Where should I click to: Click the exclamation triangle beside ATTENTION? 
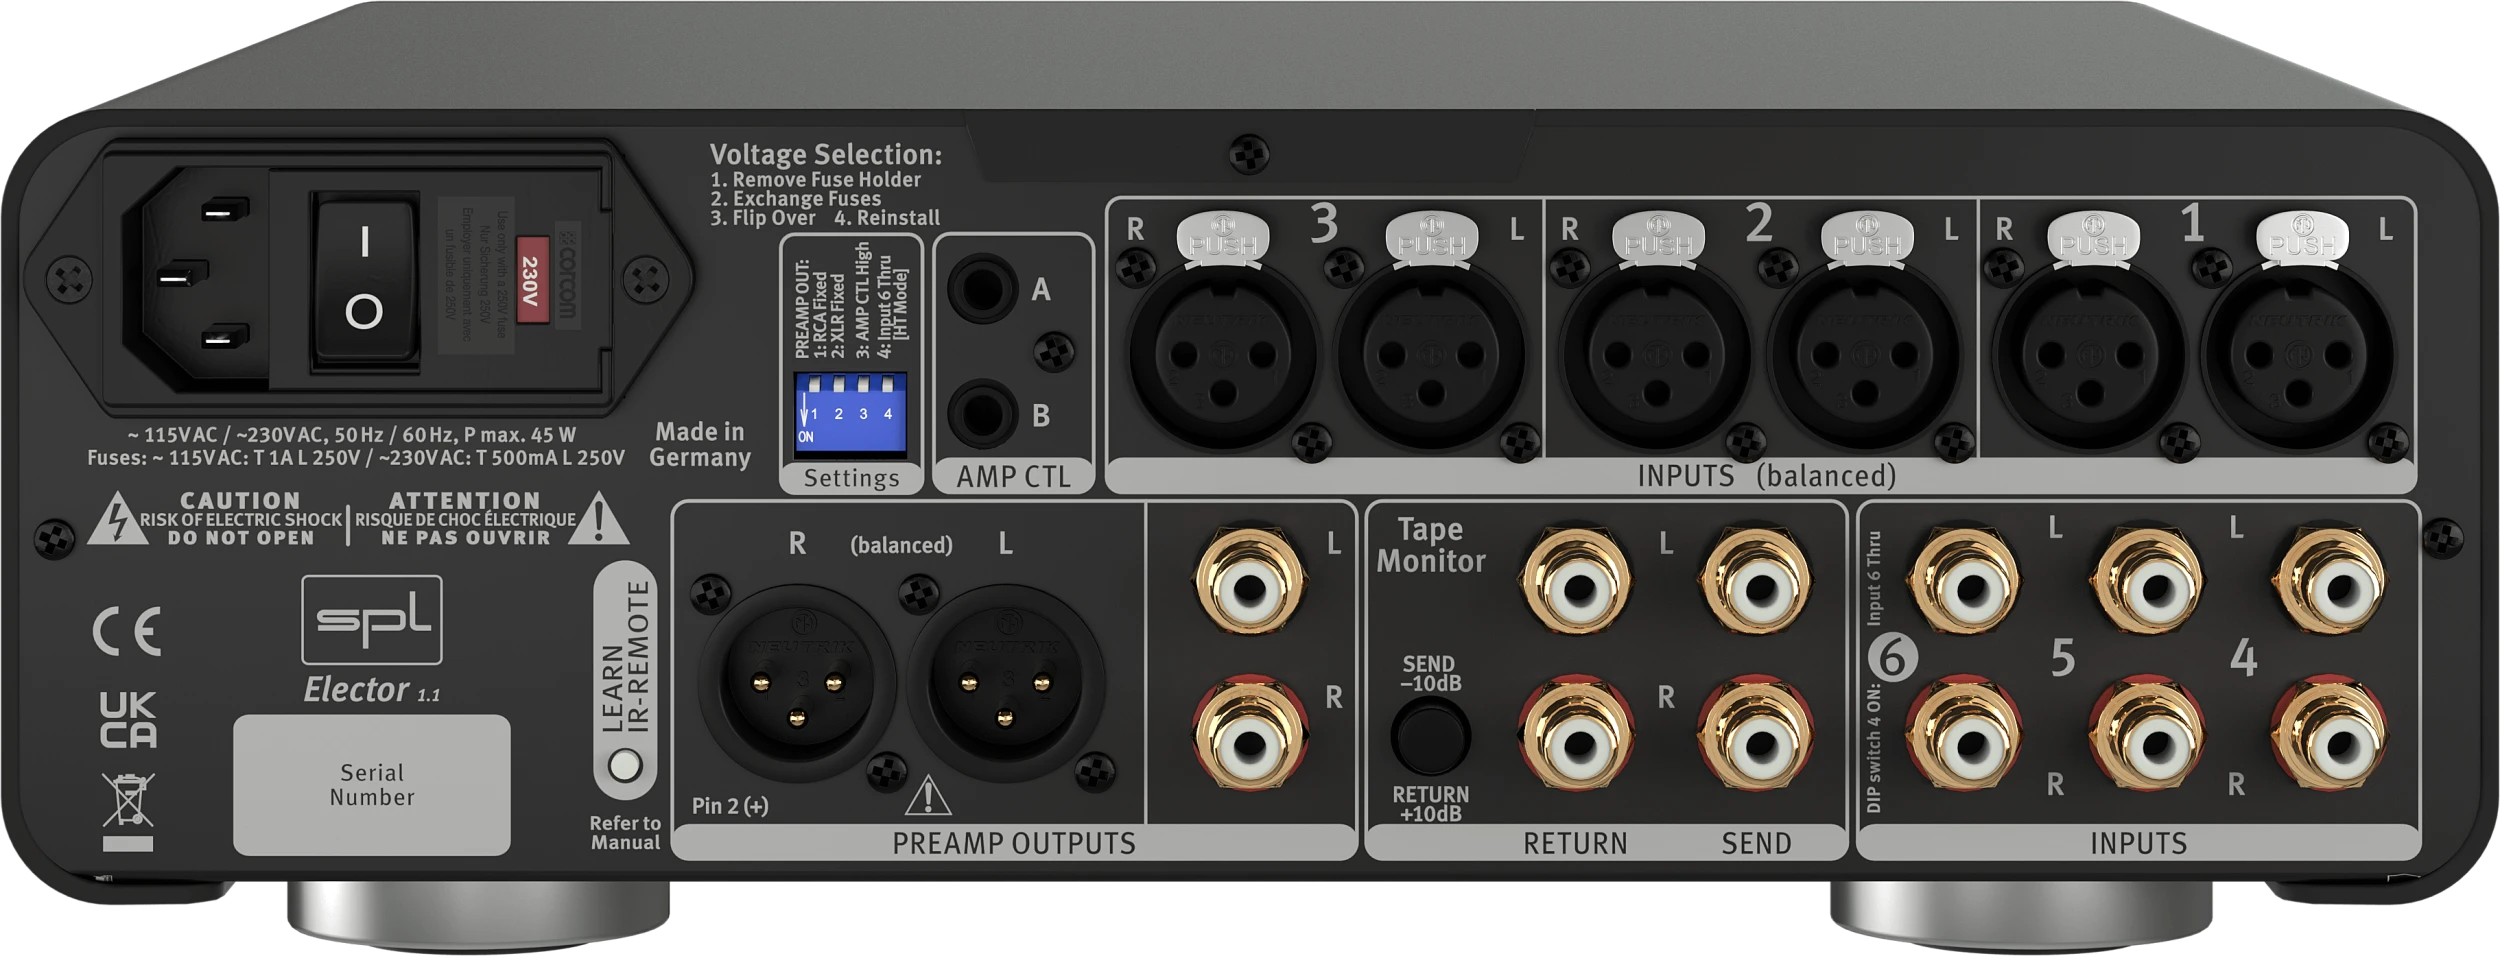coord(598,519)
